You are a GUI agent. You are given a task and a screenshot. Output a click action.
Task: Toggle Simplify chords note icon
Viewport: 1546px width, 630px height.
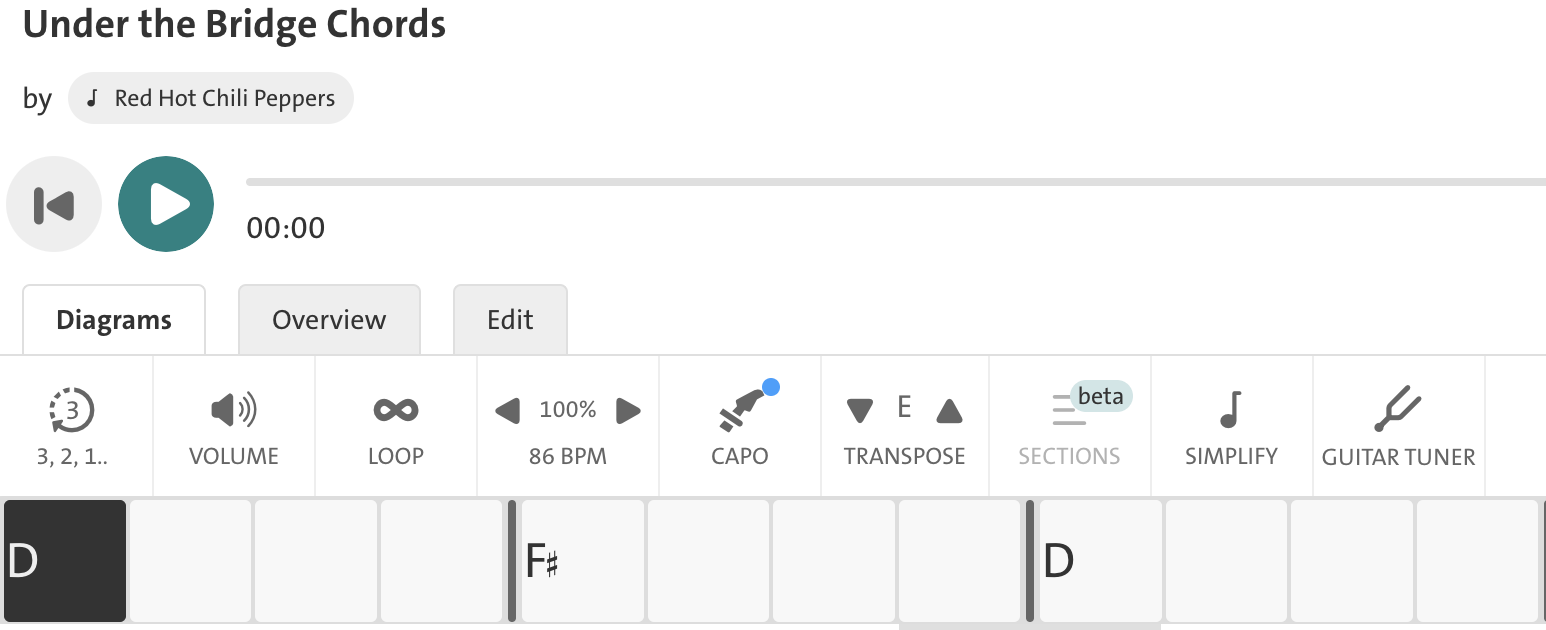(x=1231, y=409)
